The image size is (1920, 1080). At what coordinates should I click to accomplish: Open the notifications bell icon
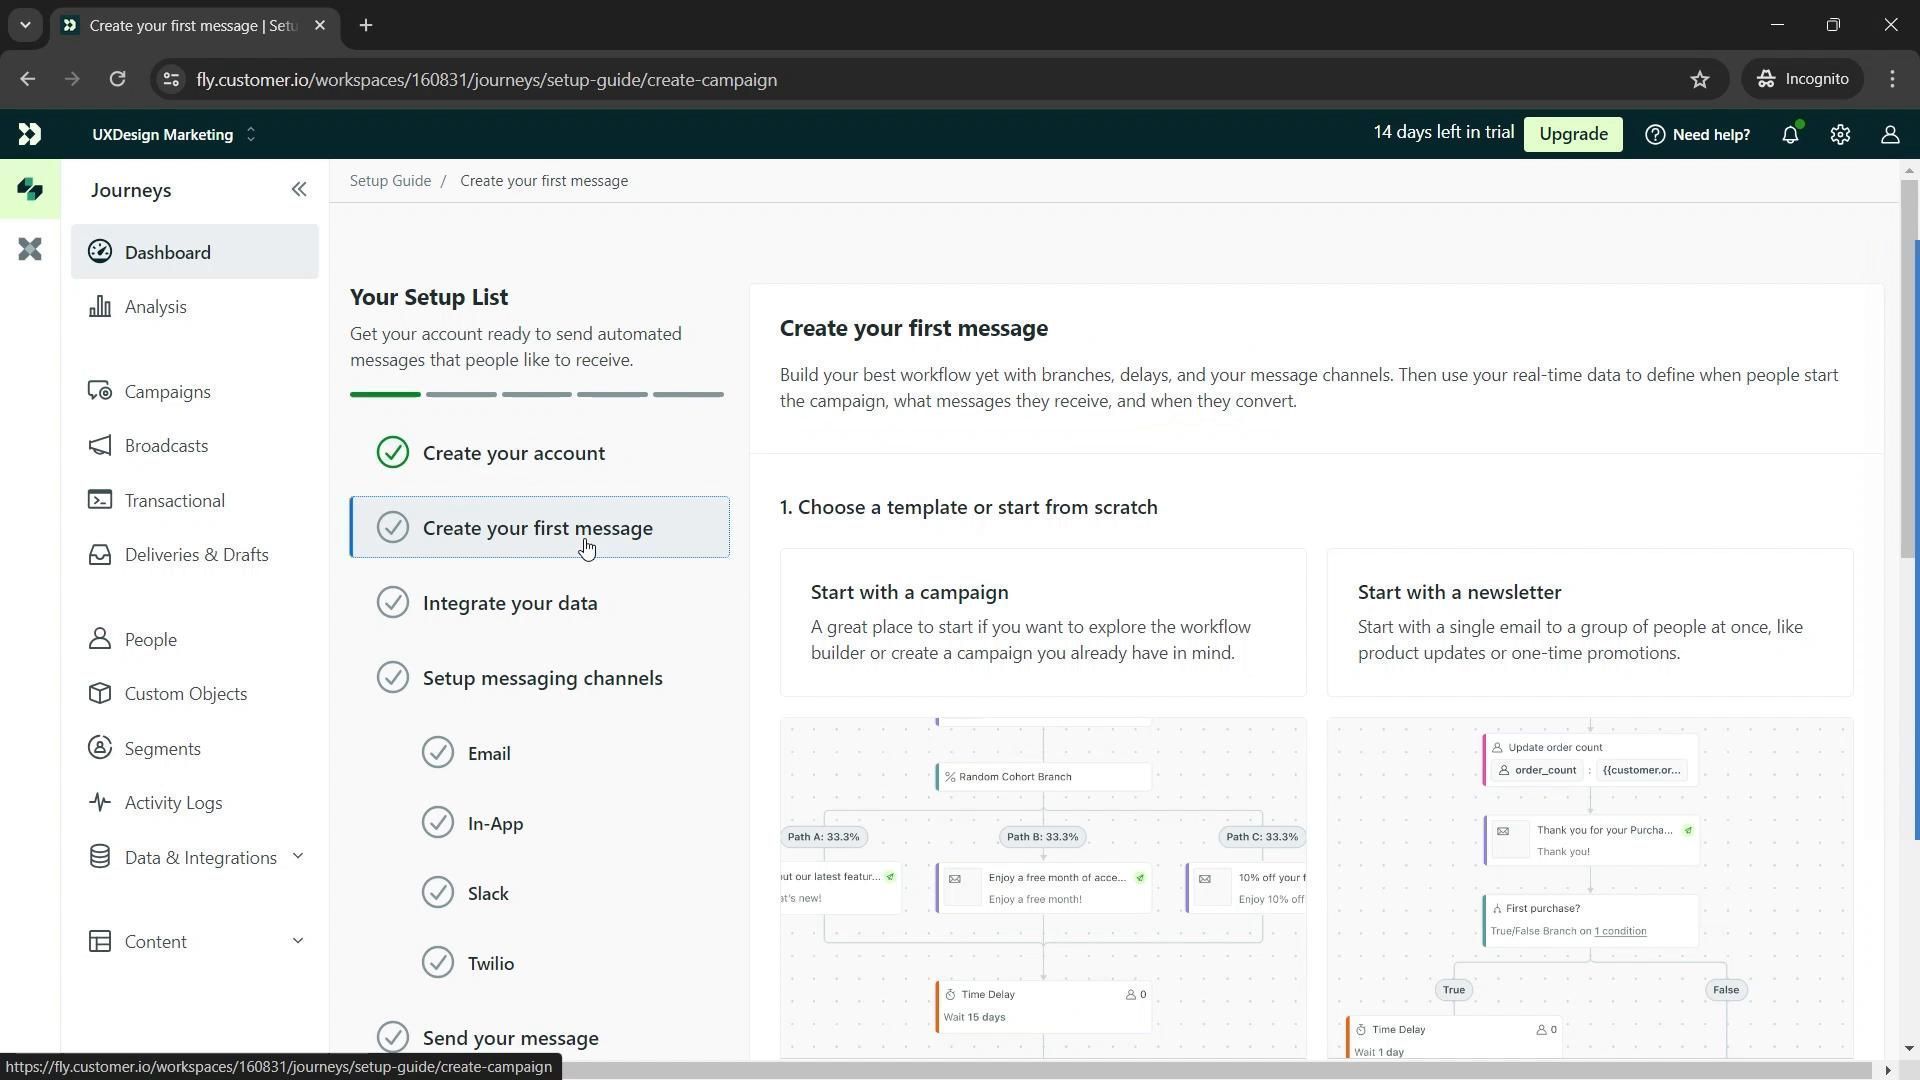[x=1790, y=135]
